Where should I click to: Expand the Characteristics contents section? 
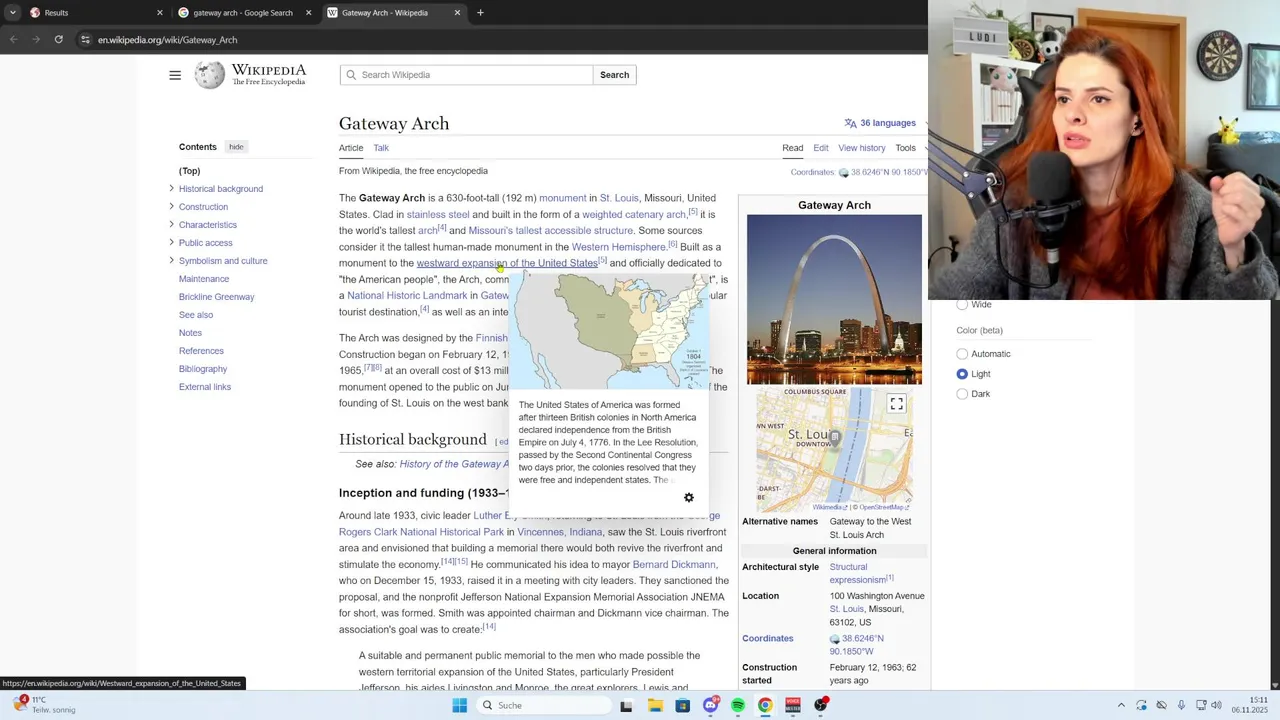(x=171, y=224)
